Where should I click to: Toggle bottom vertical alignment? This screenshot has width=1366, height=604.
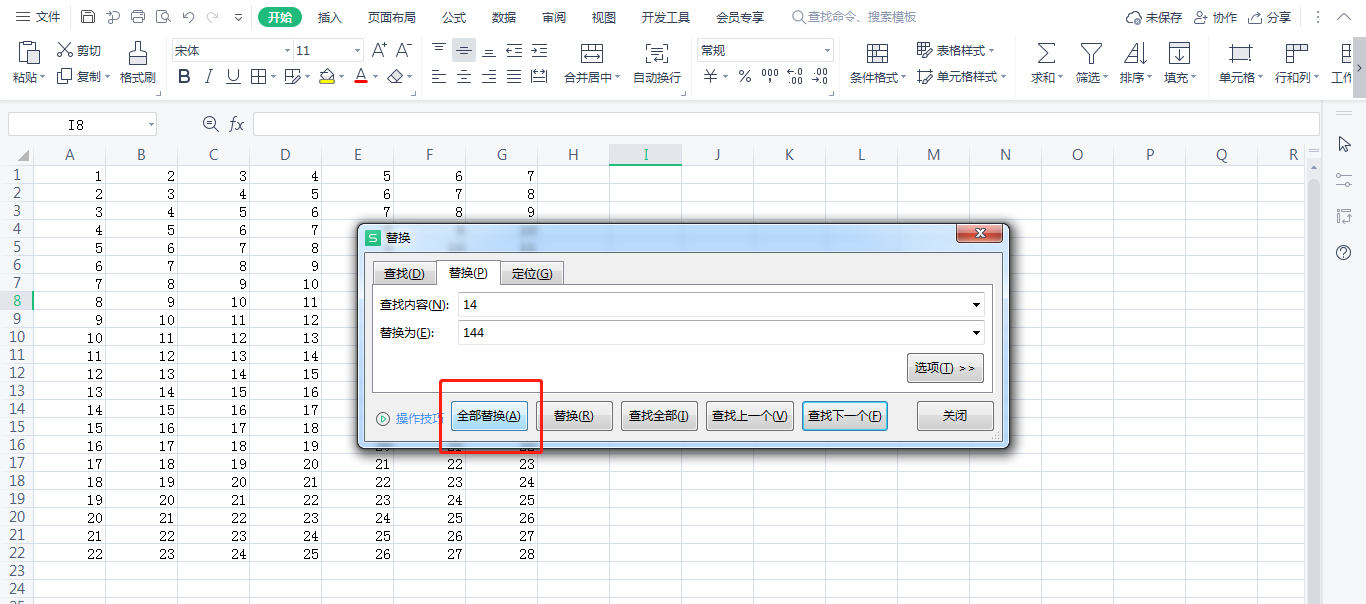[x=489, y=50]
